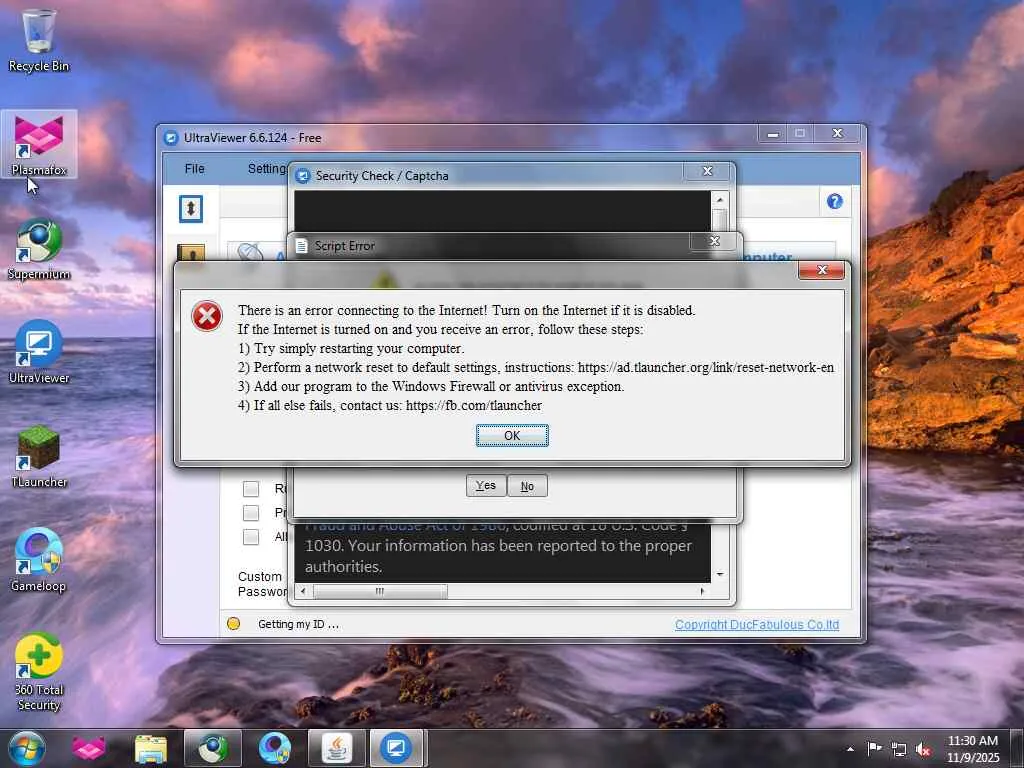Screen dimensions: 1024x768
Task: Open the Settings menu in UltraViewer
Action: (x=266, y=168)
